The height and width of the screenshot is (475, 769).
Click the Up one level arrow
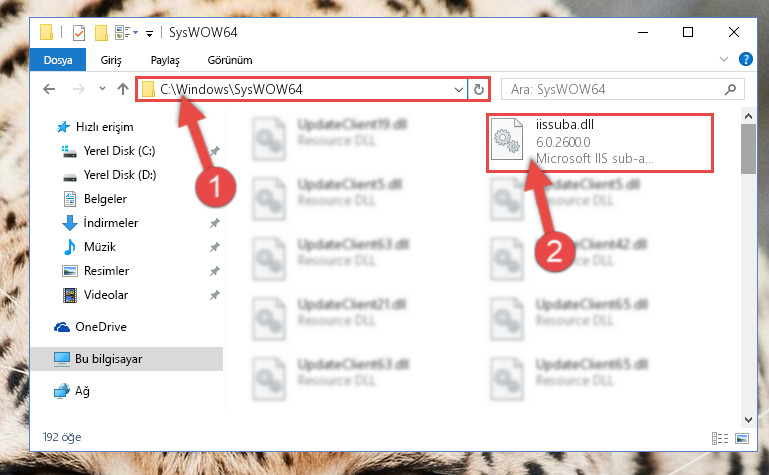click(x=123, y=89)
